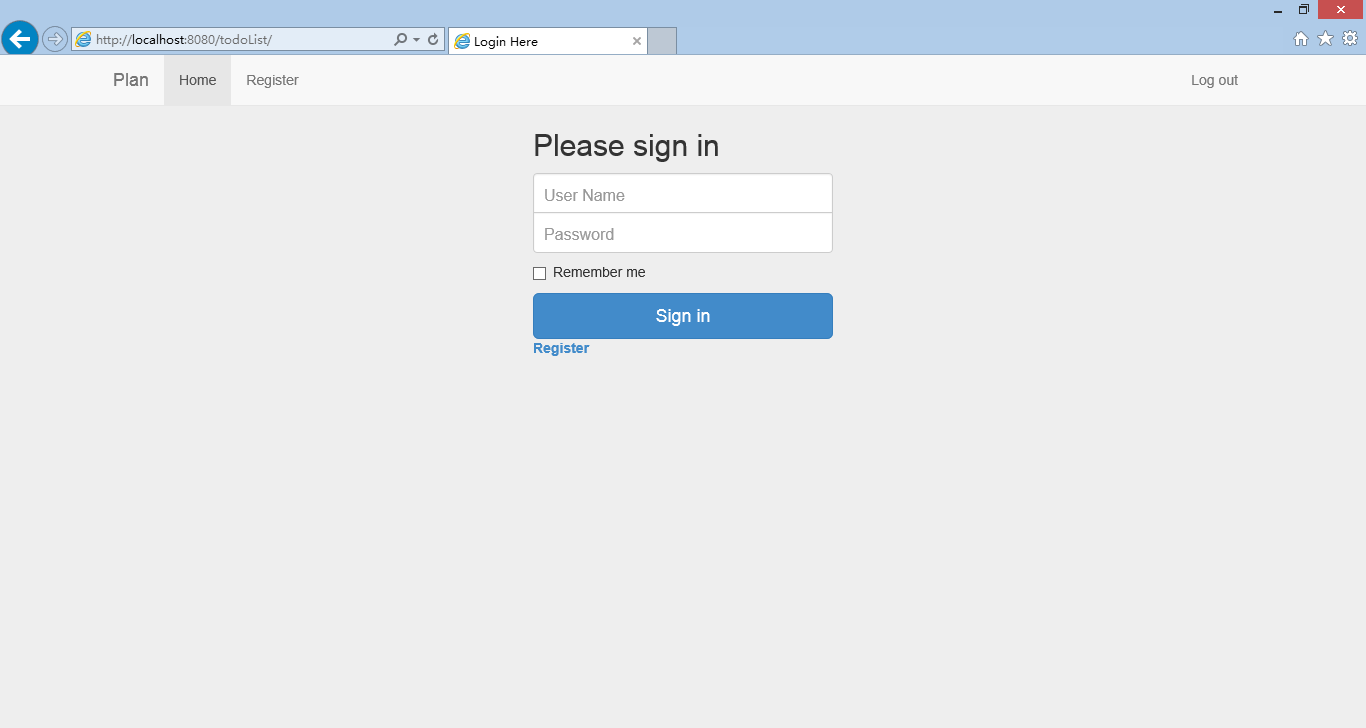Open favorites star icon
The width and height of the screenshot is (1366, 728).
(x=1325, y=38)
